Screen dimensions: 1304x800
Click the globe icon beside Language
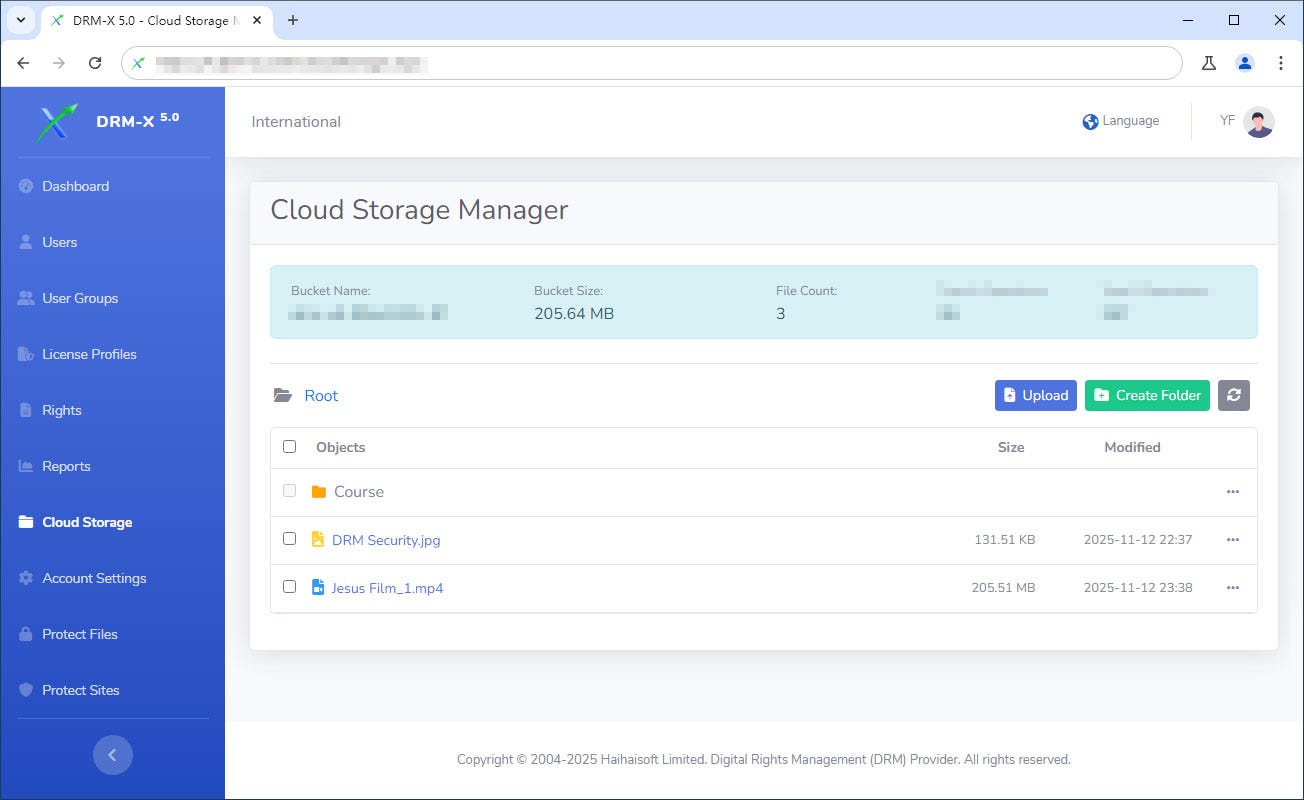(1090, 122)
